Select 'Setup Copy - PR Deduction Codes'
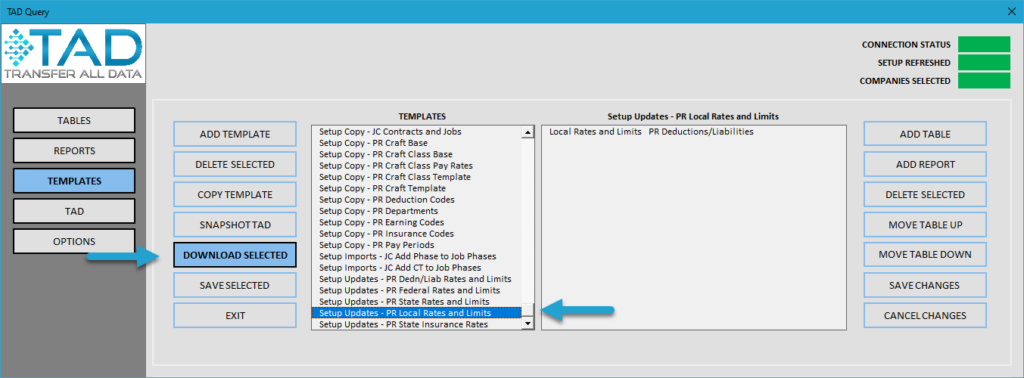Image resolution: width=1024 pixels, height=378 pixels. (x=417, y=199)
